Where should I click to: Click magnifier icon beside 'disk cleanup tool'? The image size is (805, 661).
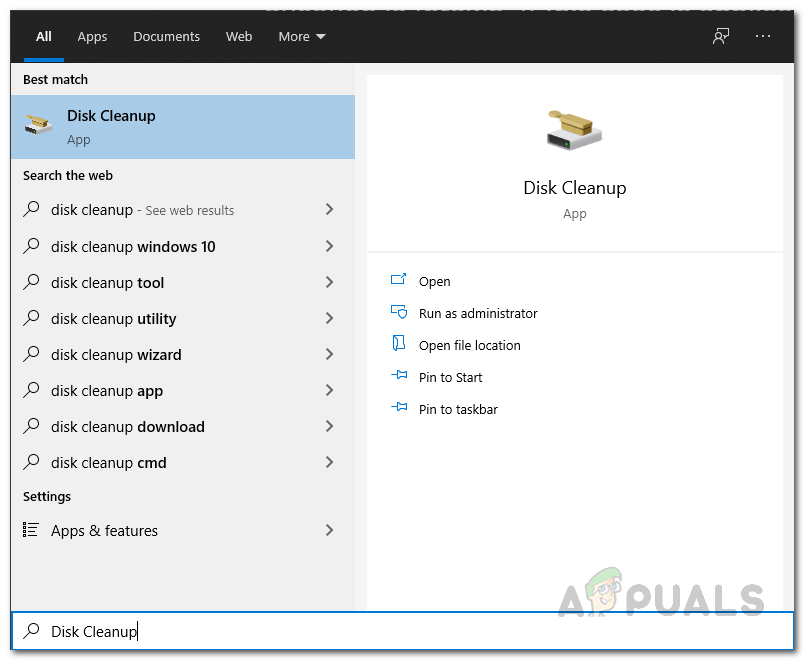tap(31, 282)
